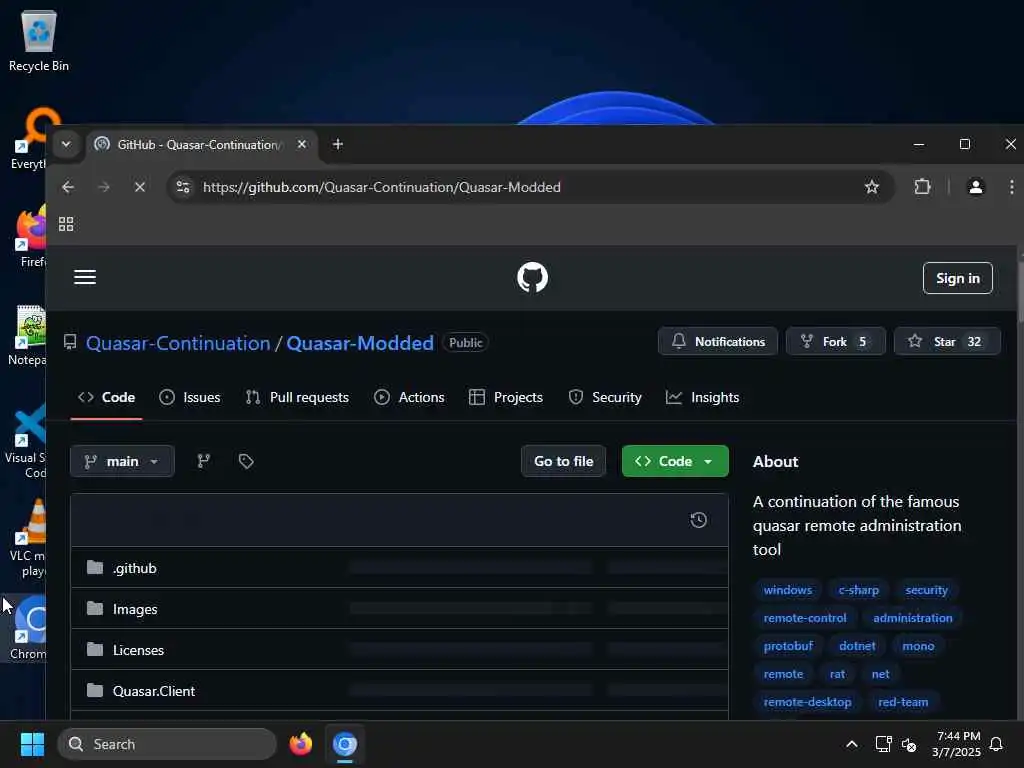Open the tab search dropdown arrow
This screenshot has width=1024, height=768.
click(x=66, y=144)
